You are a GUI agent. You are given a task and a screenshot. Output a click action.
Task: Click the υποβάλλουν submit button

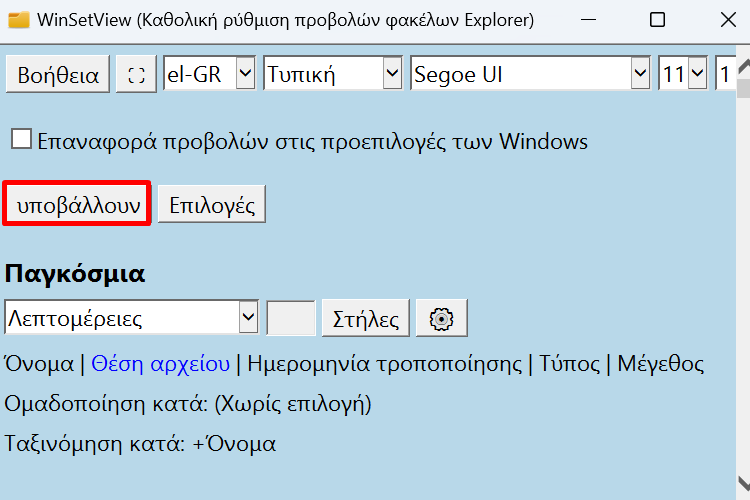coord(77,204)
